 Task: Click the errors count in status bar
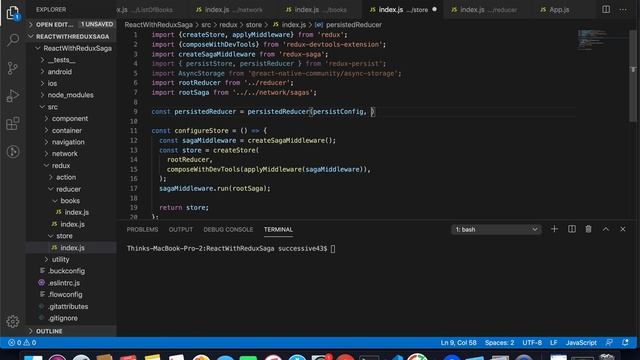coord(15,343)
